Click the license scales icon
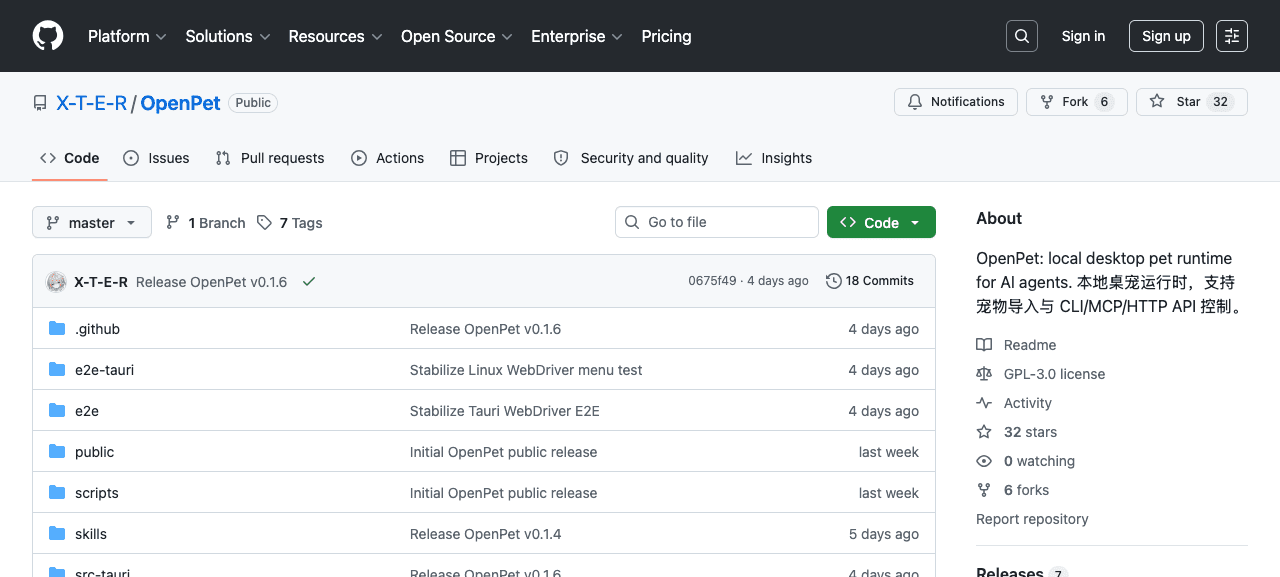 (984, 374)
